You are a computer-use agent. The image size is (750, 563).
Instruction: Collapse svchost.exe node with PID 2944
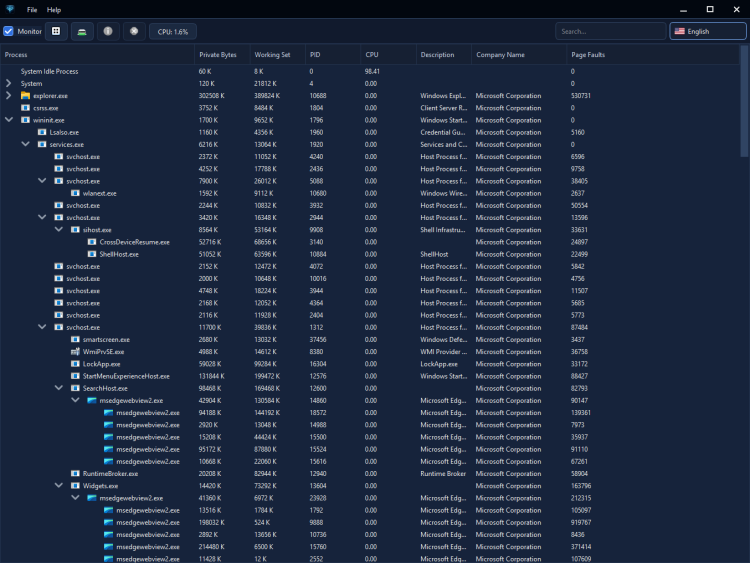tap(42, 217)
